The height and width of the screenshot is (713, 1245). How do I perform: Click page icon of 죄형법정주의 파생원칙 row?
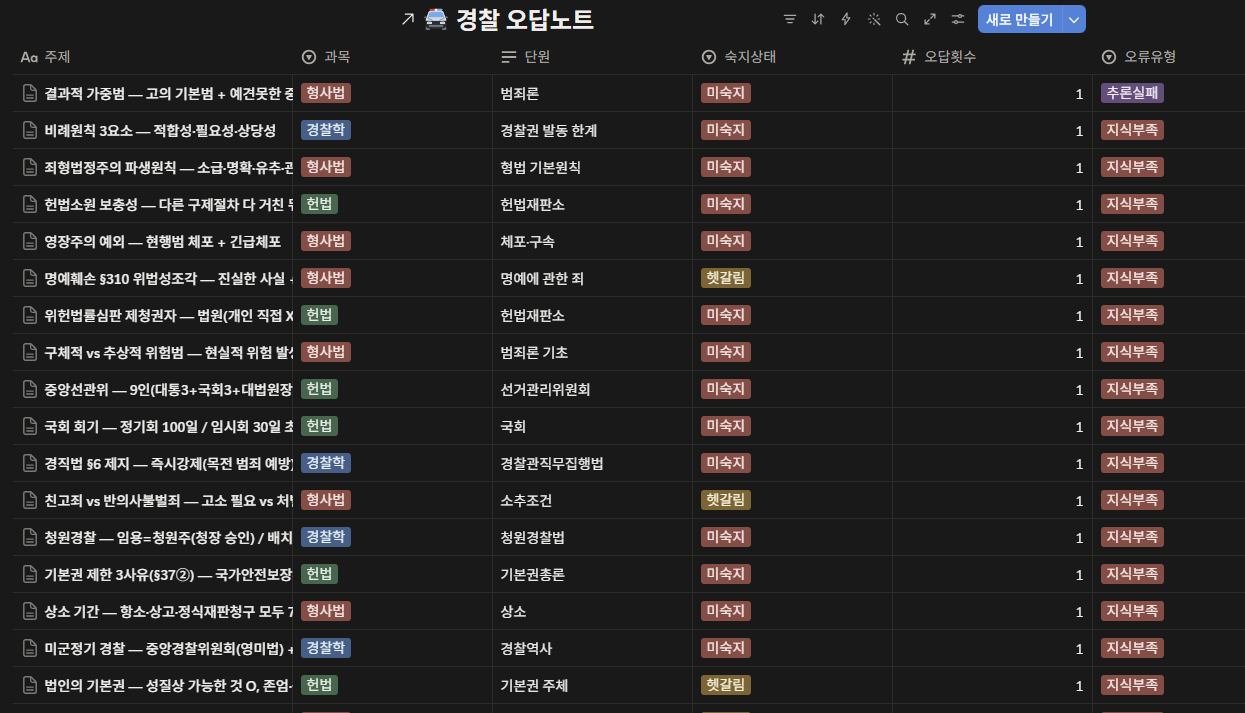(30, 167)
